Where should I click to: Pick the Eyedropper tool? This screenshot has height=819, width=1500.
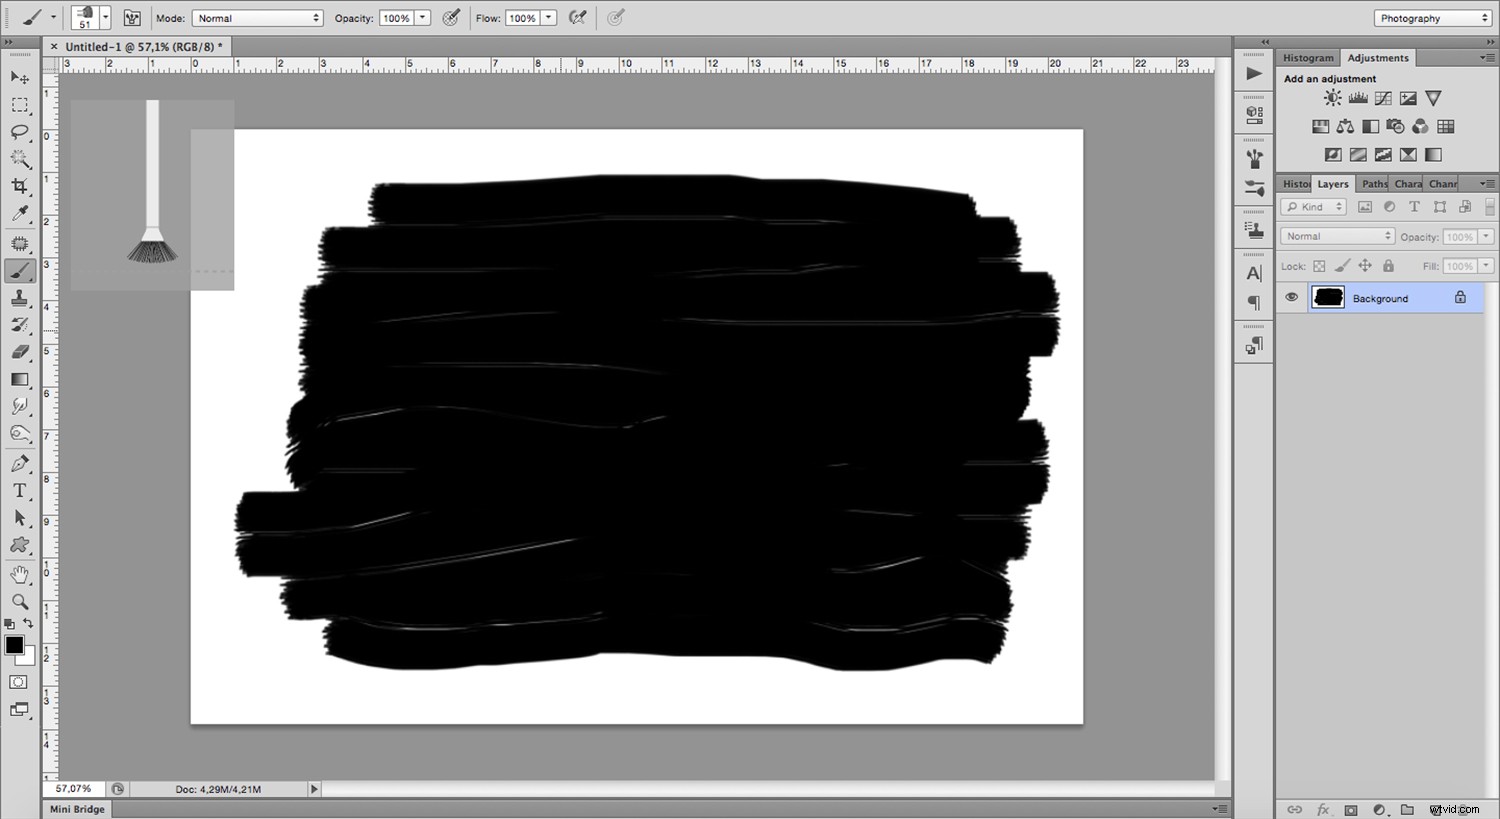(x=19, y=213)
